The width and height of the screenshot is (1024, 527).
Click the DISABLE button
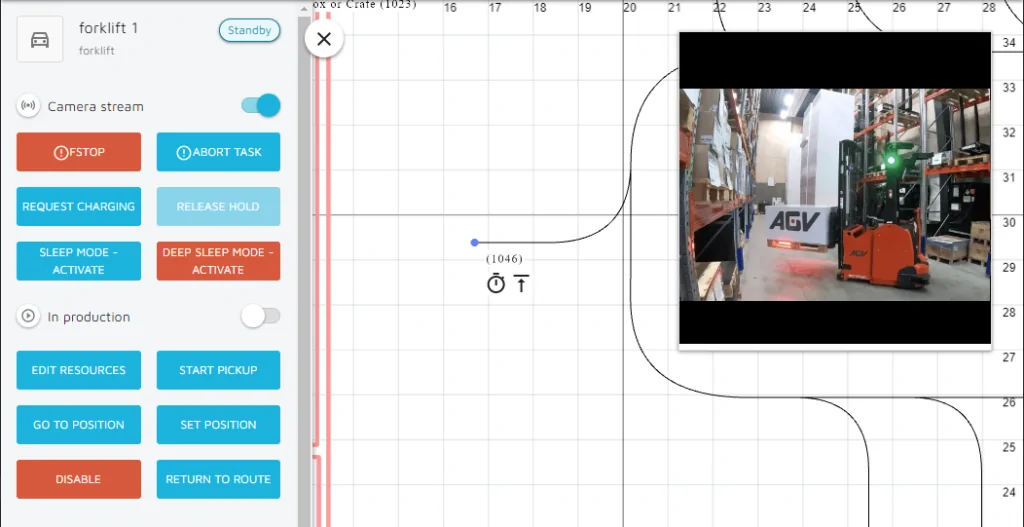[x=79, y=479]
